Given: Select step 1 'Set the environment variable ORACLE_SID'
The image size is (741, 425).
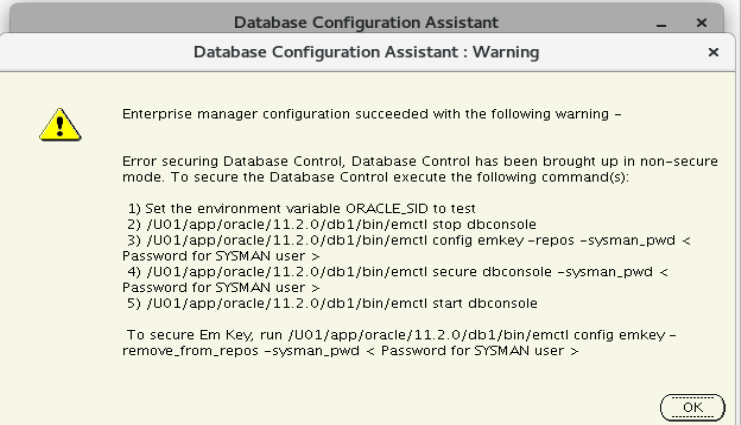Looking at the screenshot, I should click(x=302, y=208).
